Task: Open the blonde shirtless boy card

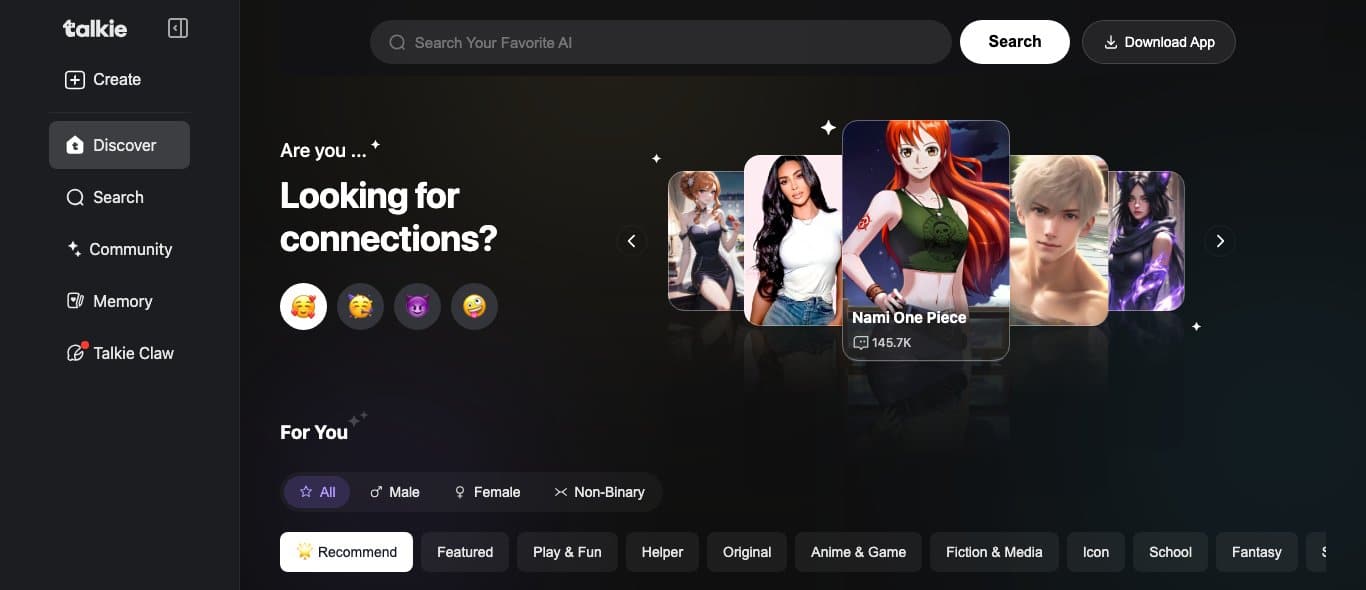Action: click(x=1058, y=240)
